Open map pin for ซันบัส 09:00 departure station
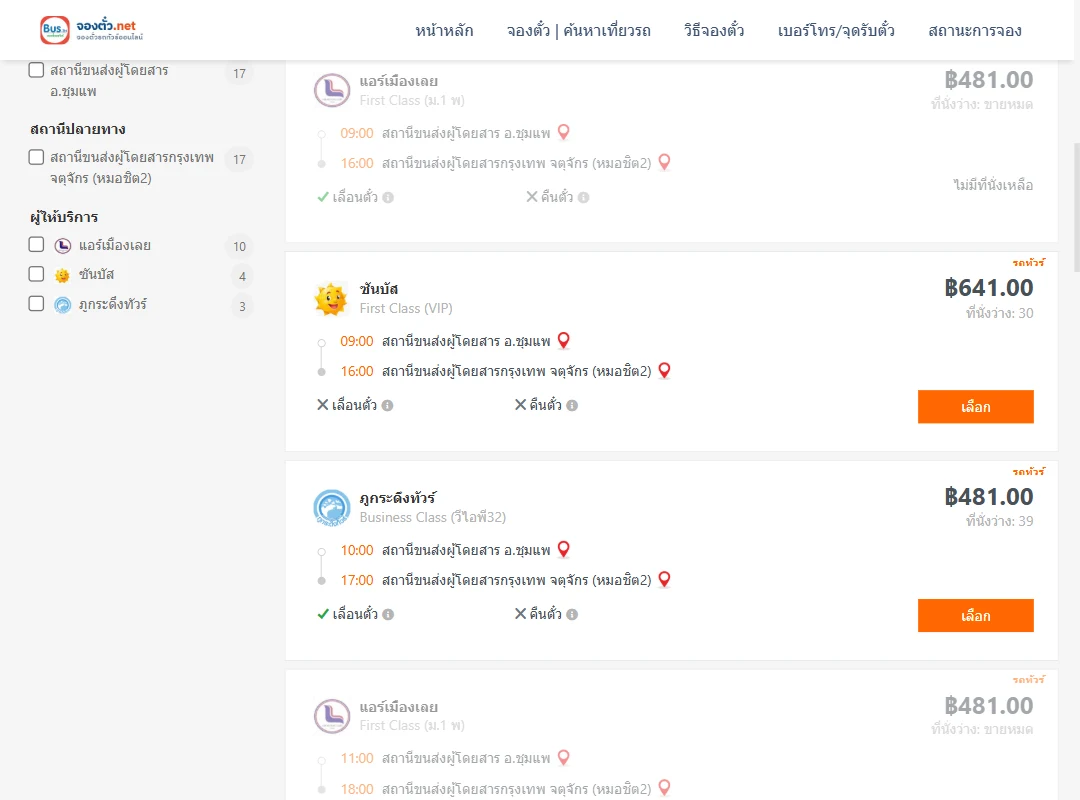1080x800 pixels. click(x=563, y=340)
